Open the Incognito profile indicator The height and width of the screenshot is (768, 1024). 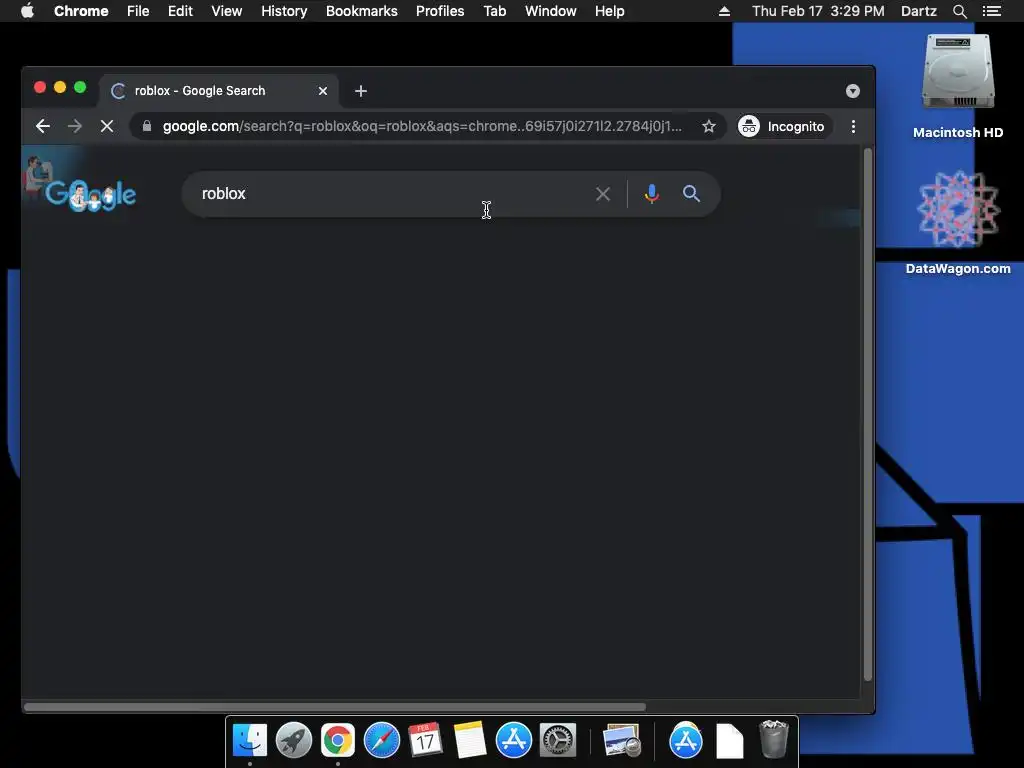(783, 126)
